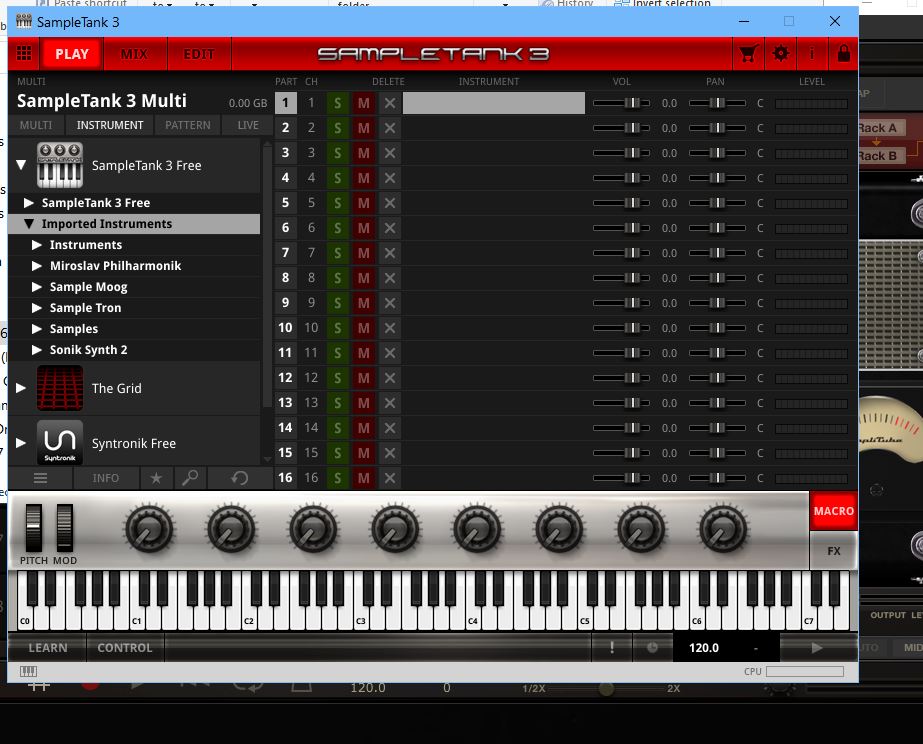Click the part 1 instrument name field
Image resolution: width=923 pixels, height=744 pixels.
click(x=494, y=104)
